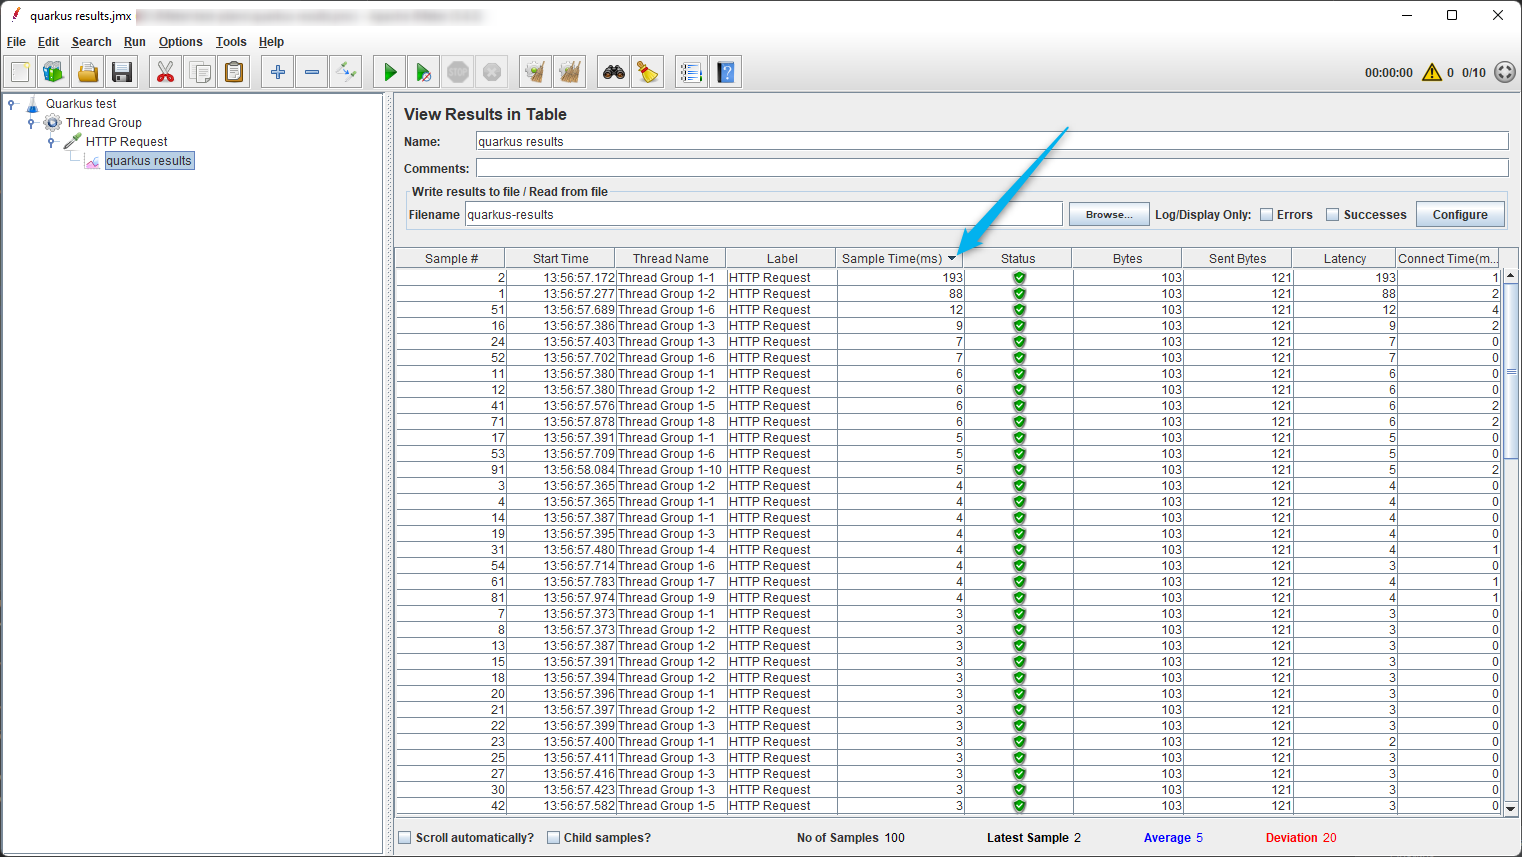Image resolution: width=1522 pixels, height=857 pixels.
Task: Click the greyed Stop test icon
Action: (458, 72)
